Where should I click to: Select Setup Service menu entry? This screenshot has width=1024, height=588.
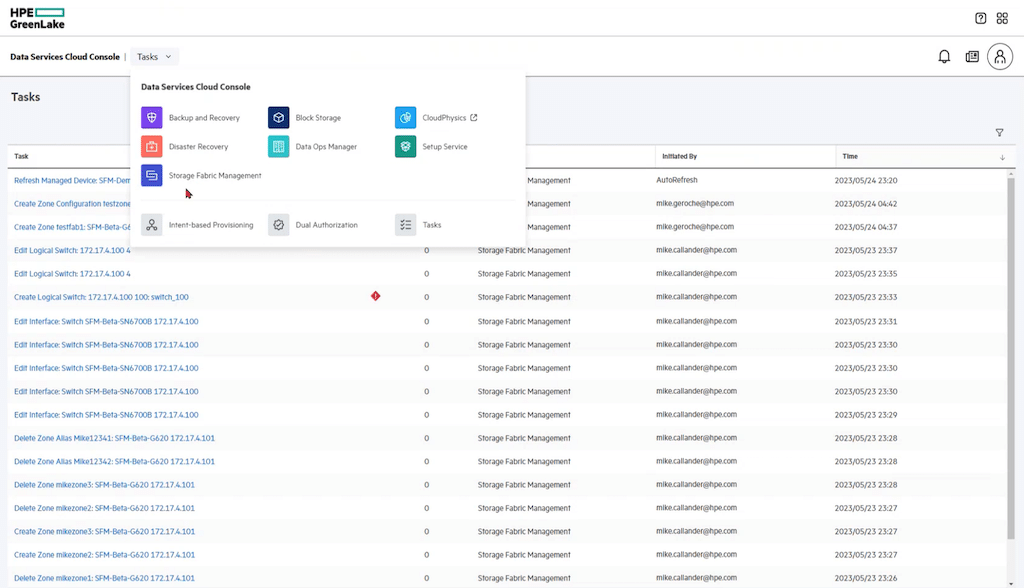coord(445,146)
